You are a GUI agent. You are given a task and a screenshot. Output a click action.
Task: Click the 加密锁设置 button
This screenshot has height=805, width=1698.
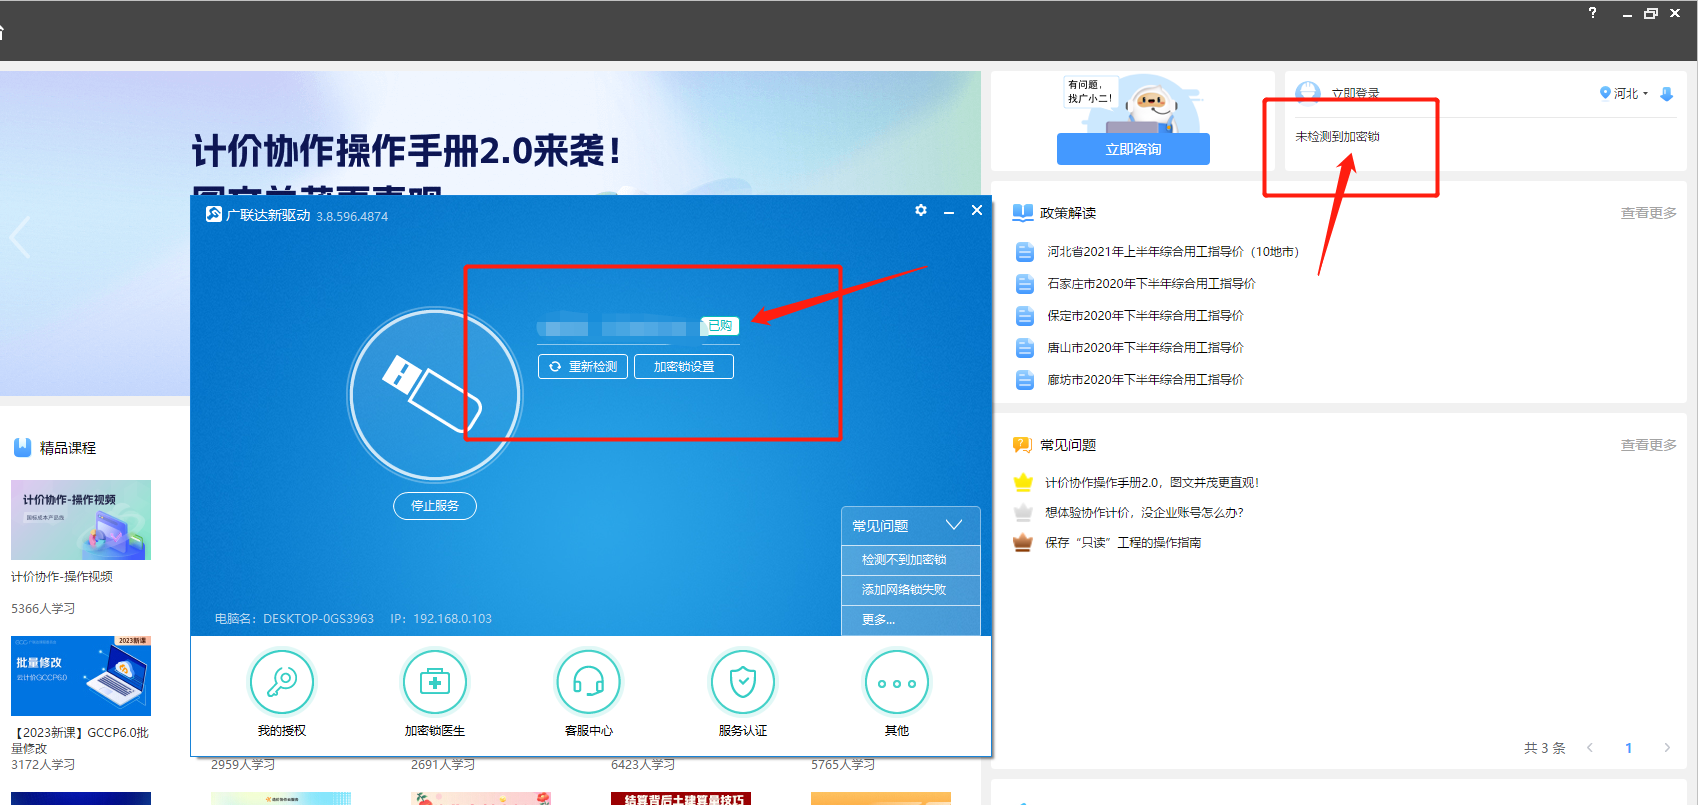coord(684,367)
